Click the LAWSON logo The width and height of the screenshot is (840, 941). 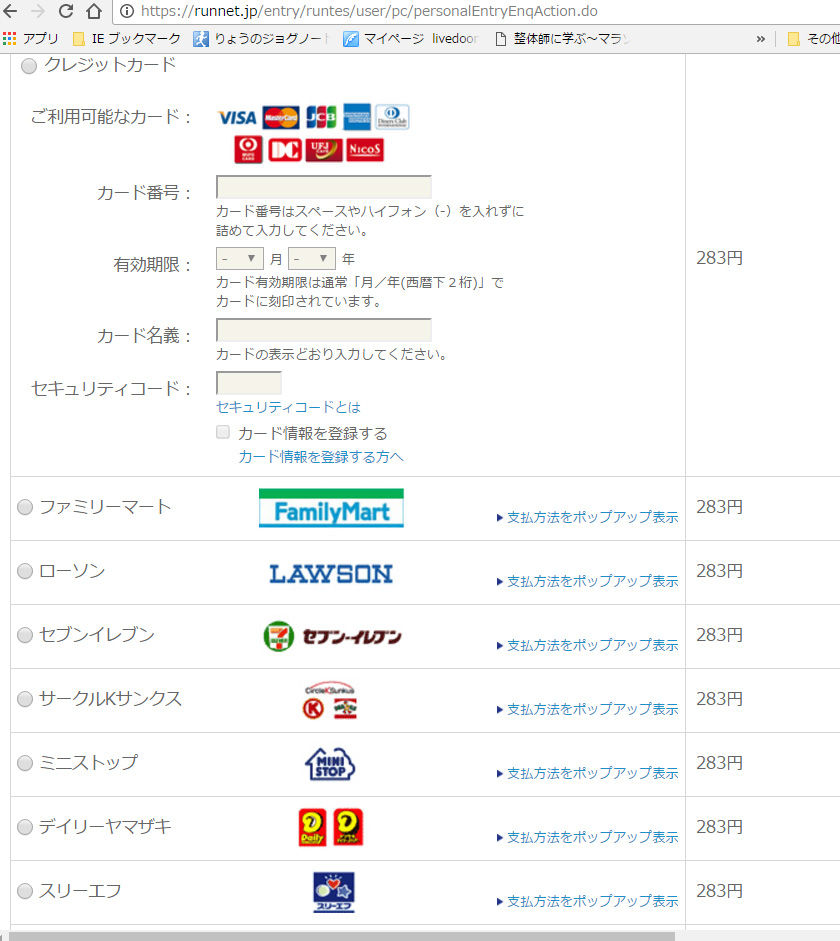tap(331, 574)
